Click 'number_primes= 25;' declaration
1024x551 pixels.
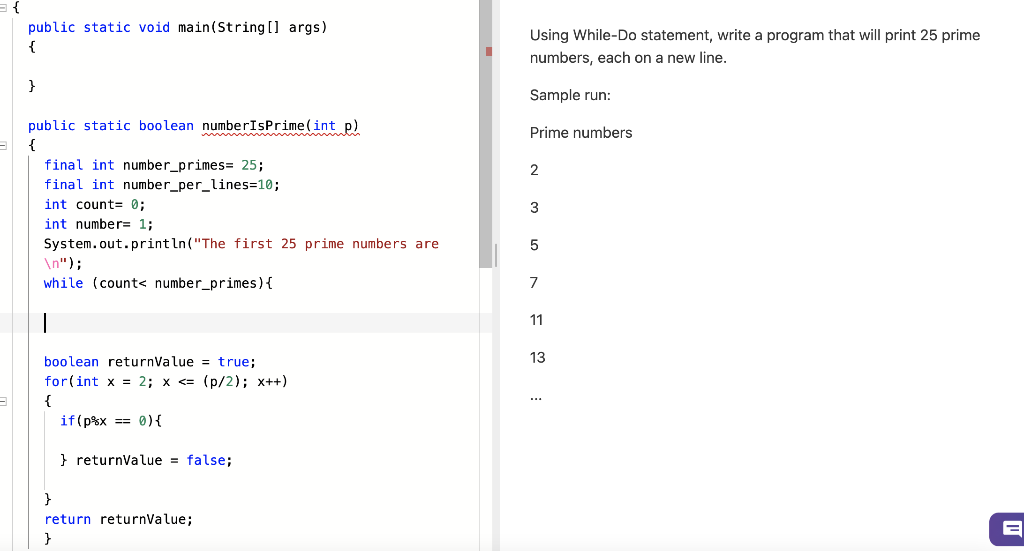coord(193,165)
